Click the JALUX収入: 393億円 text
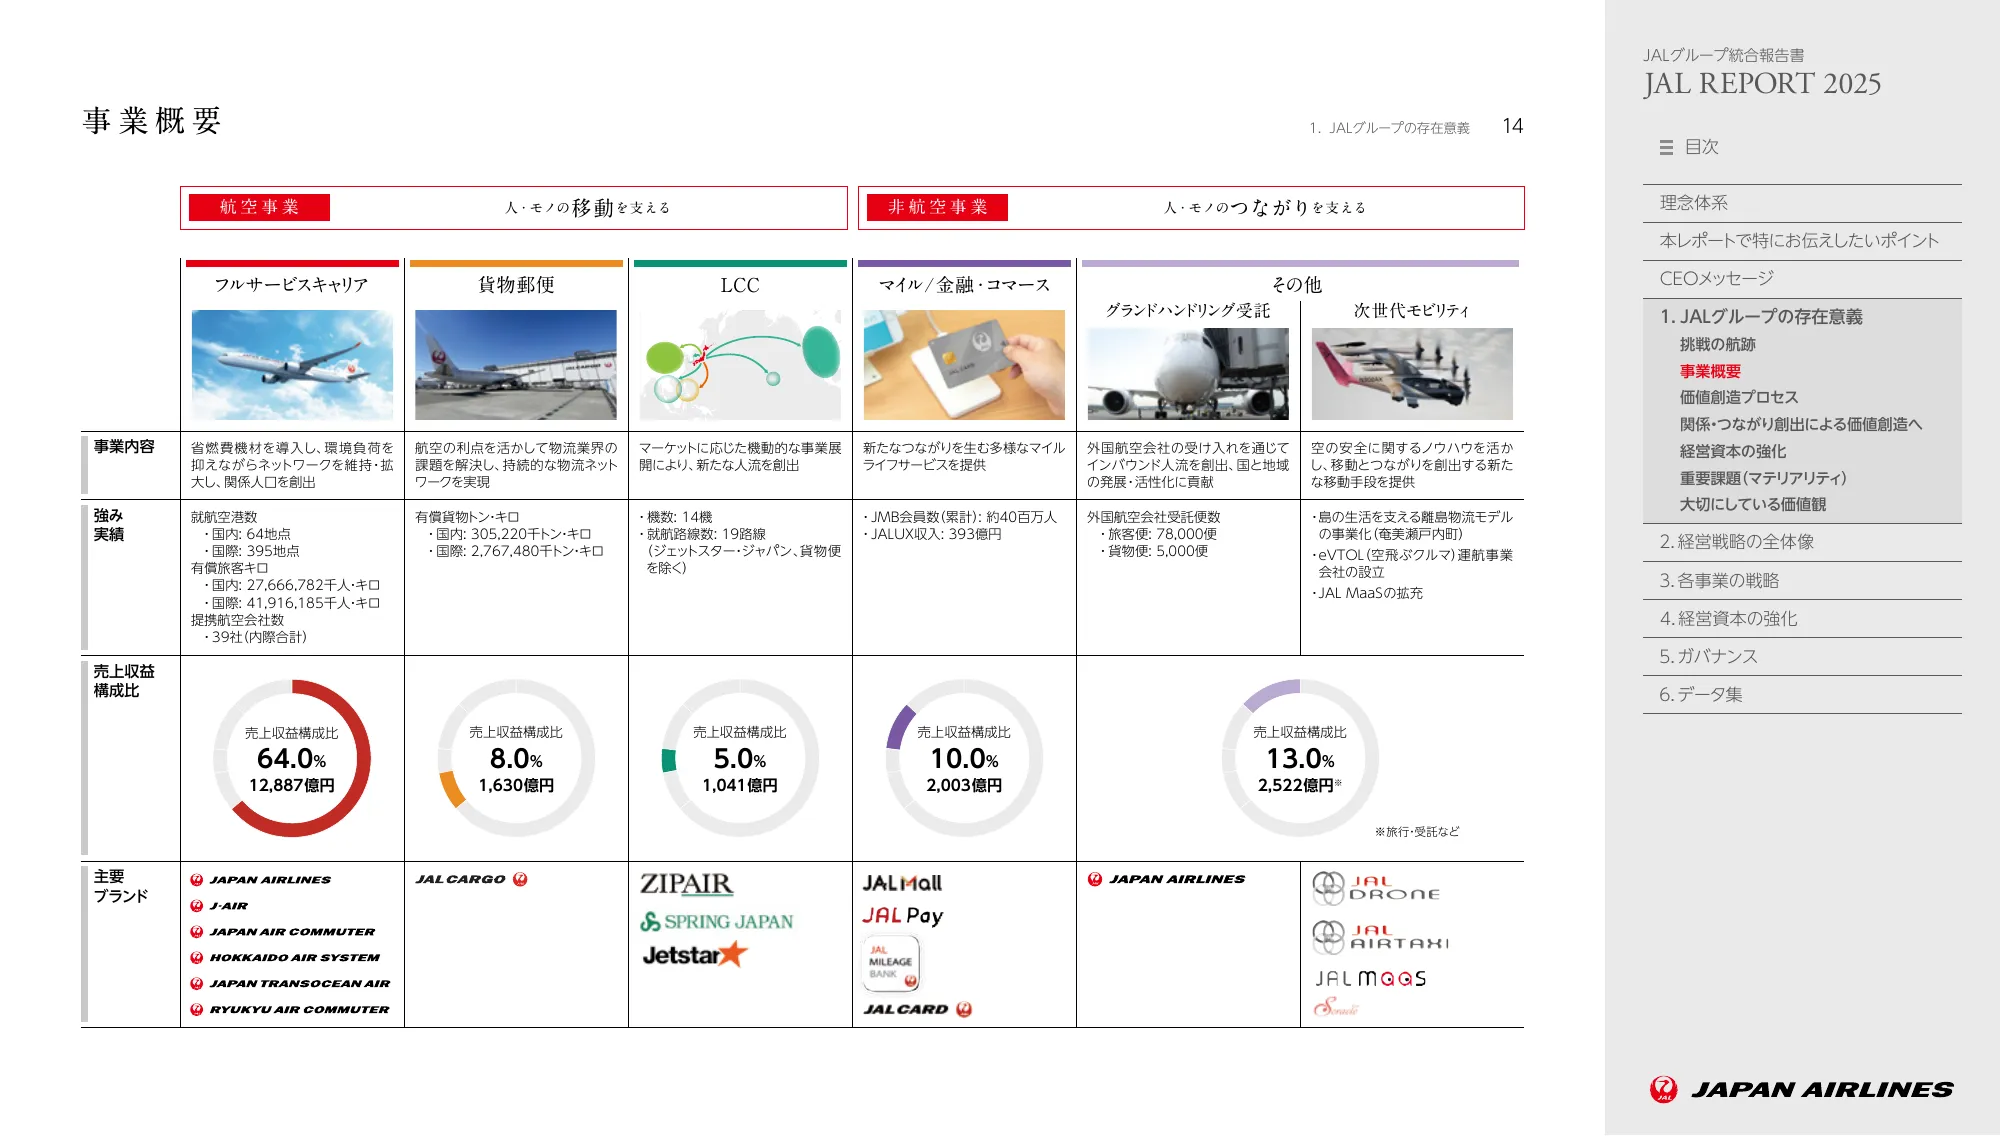This screenshot has width=2000, height=1136. 935,534
